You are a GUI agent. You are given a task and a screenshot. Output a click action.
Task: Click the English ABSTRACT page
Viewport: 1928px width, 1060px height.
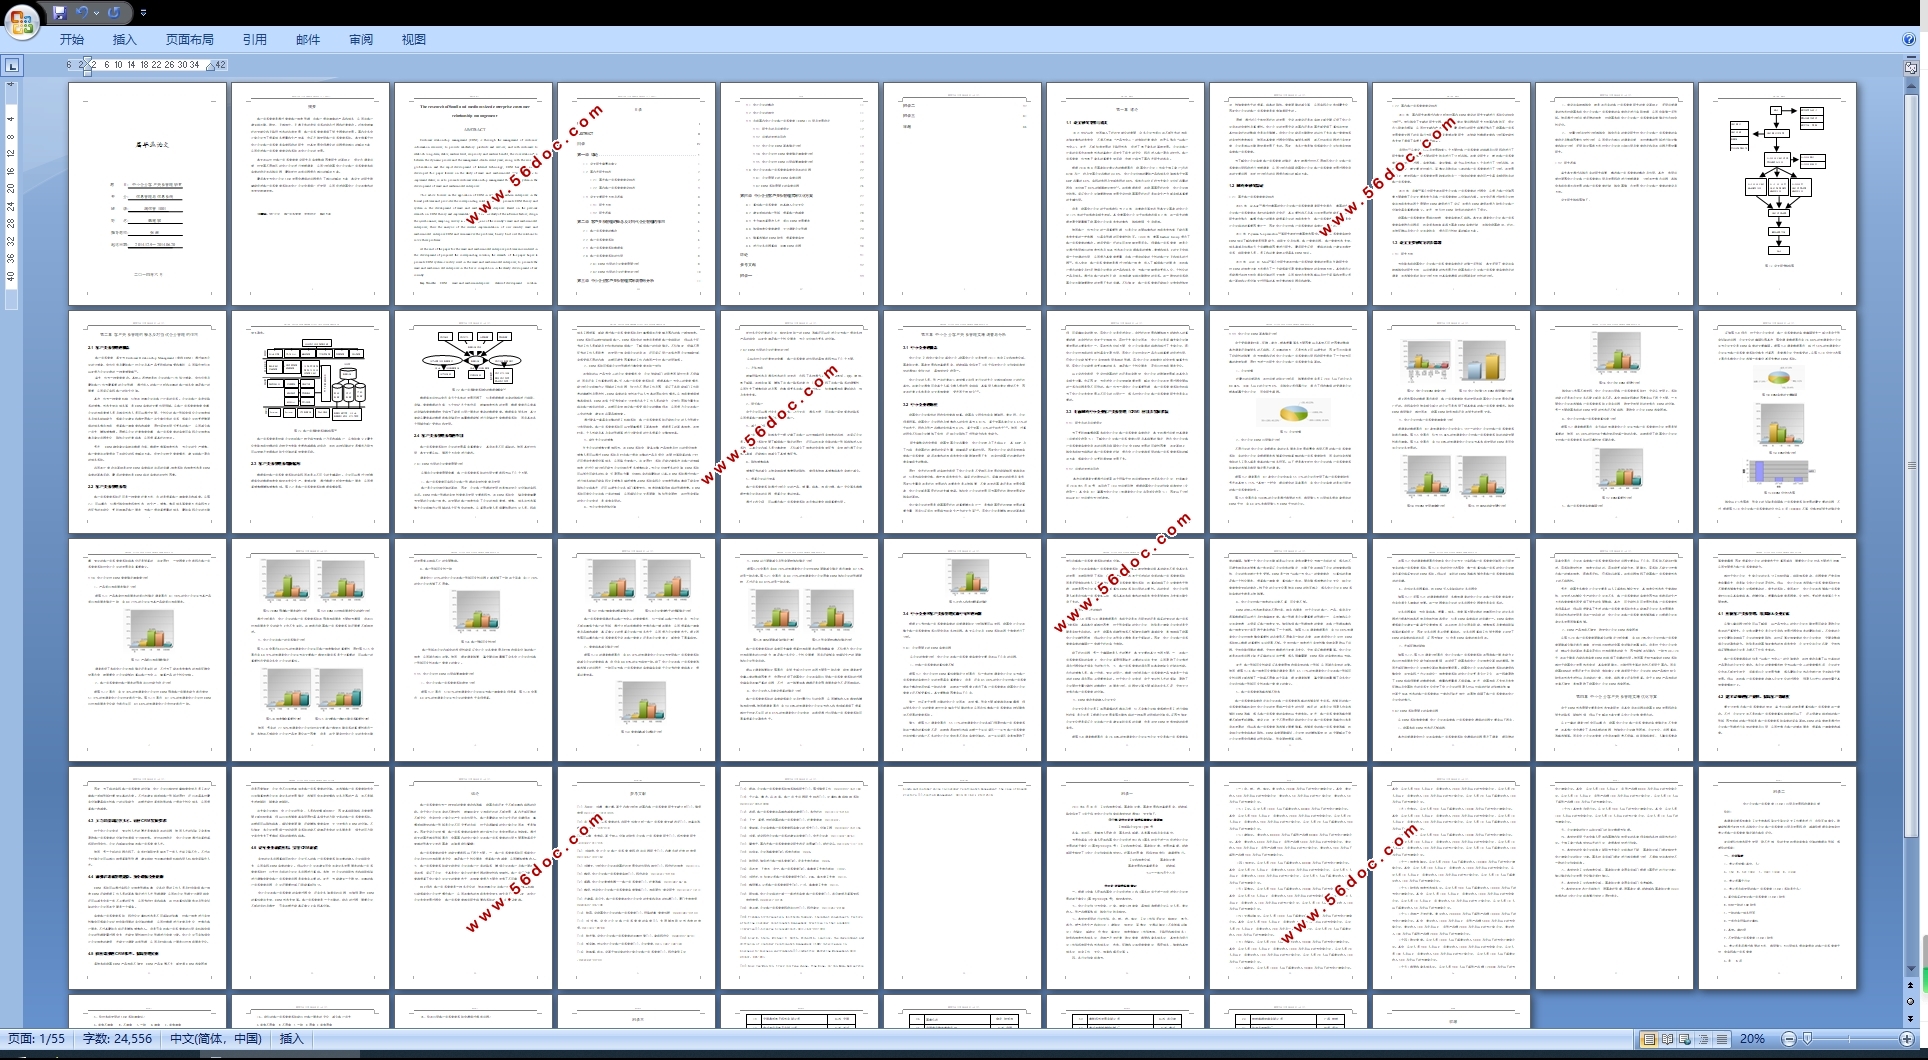coord(474,194)
